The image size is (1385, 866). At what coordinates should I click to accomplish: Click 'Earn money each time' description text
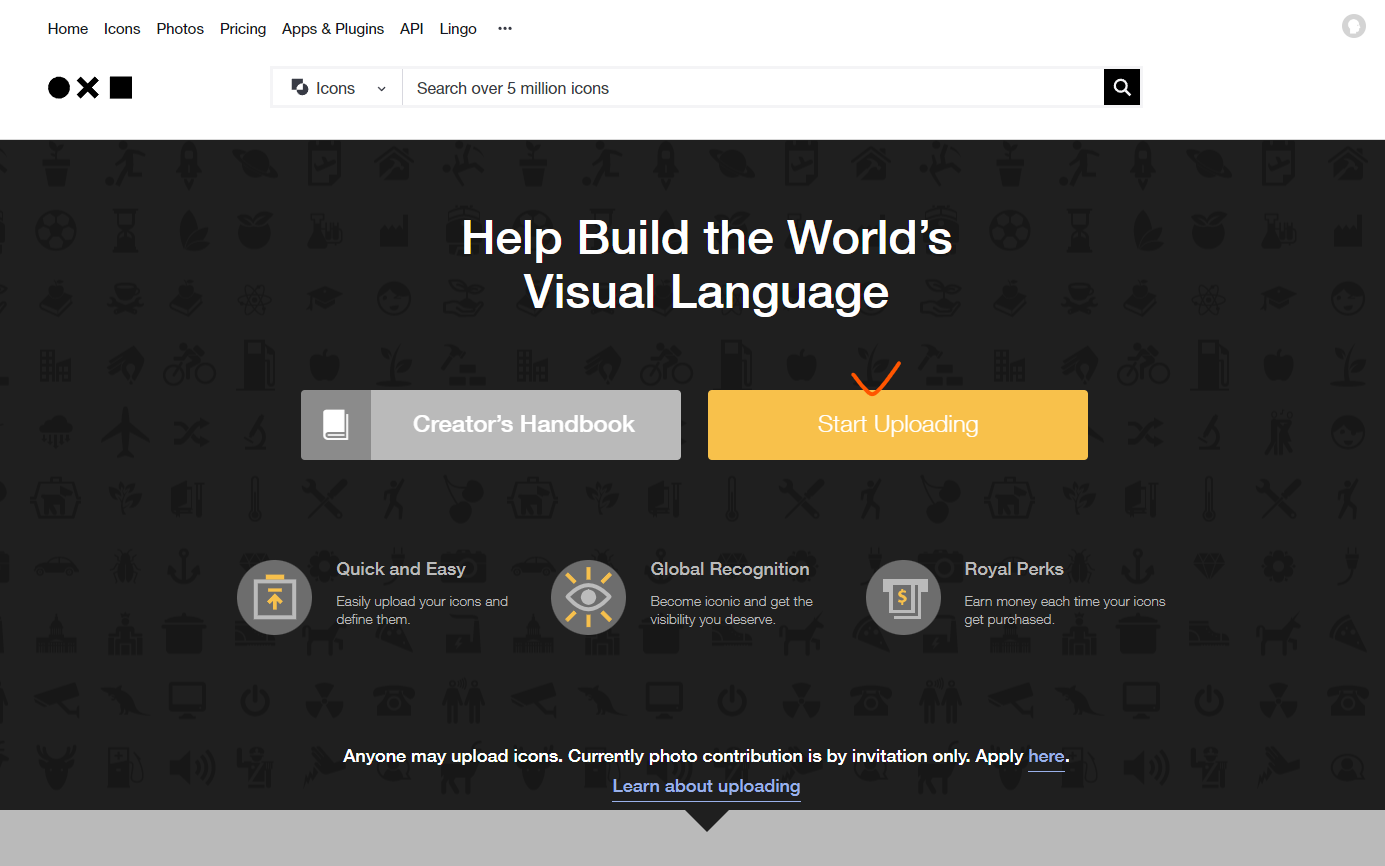click(x=1065, y=610)
